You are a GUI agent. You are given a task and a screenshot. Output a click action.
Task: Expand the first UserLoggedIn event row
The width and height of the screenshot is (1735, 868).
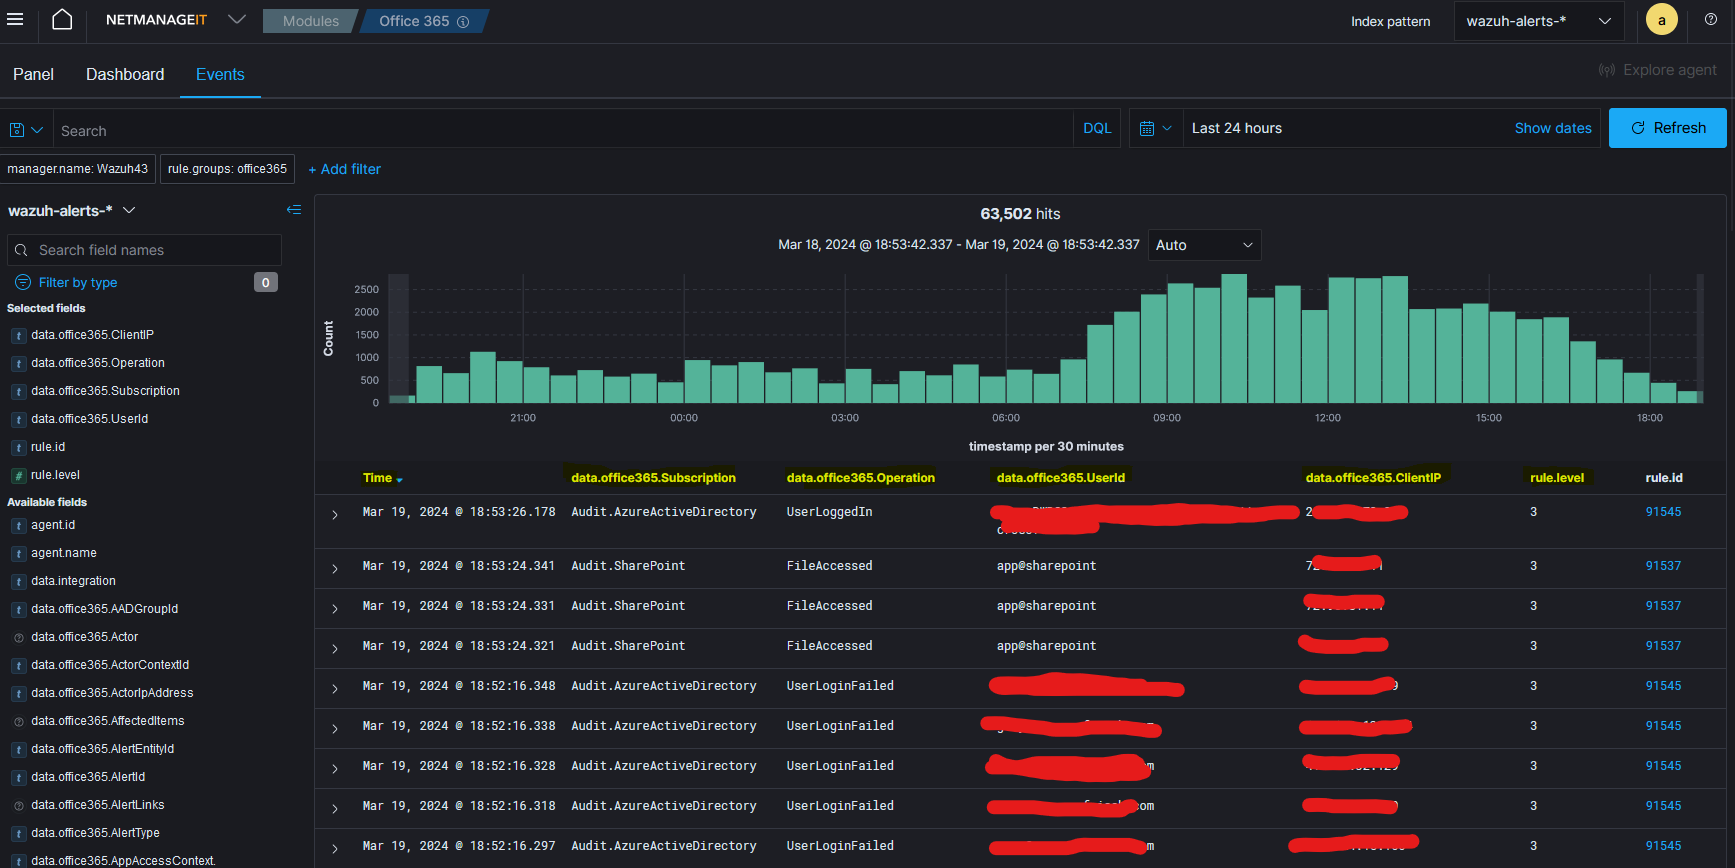pos(335,515)
